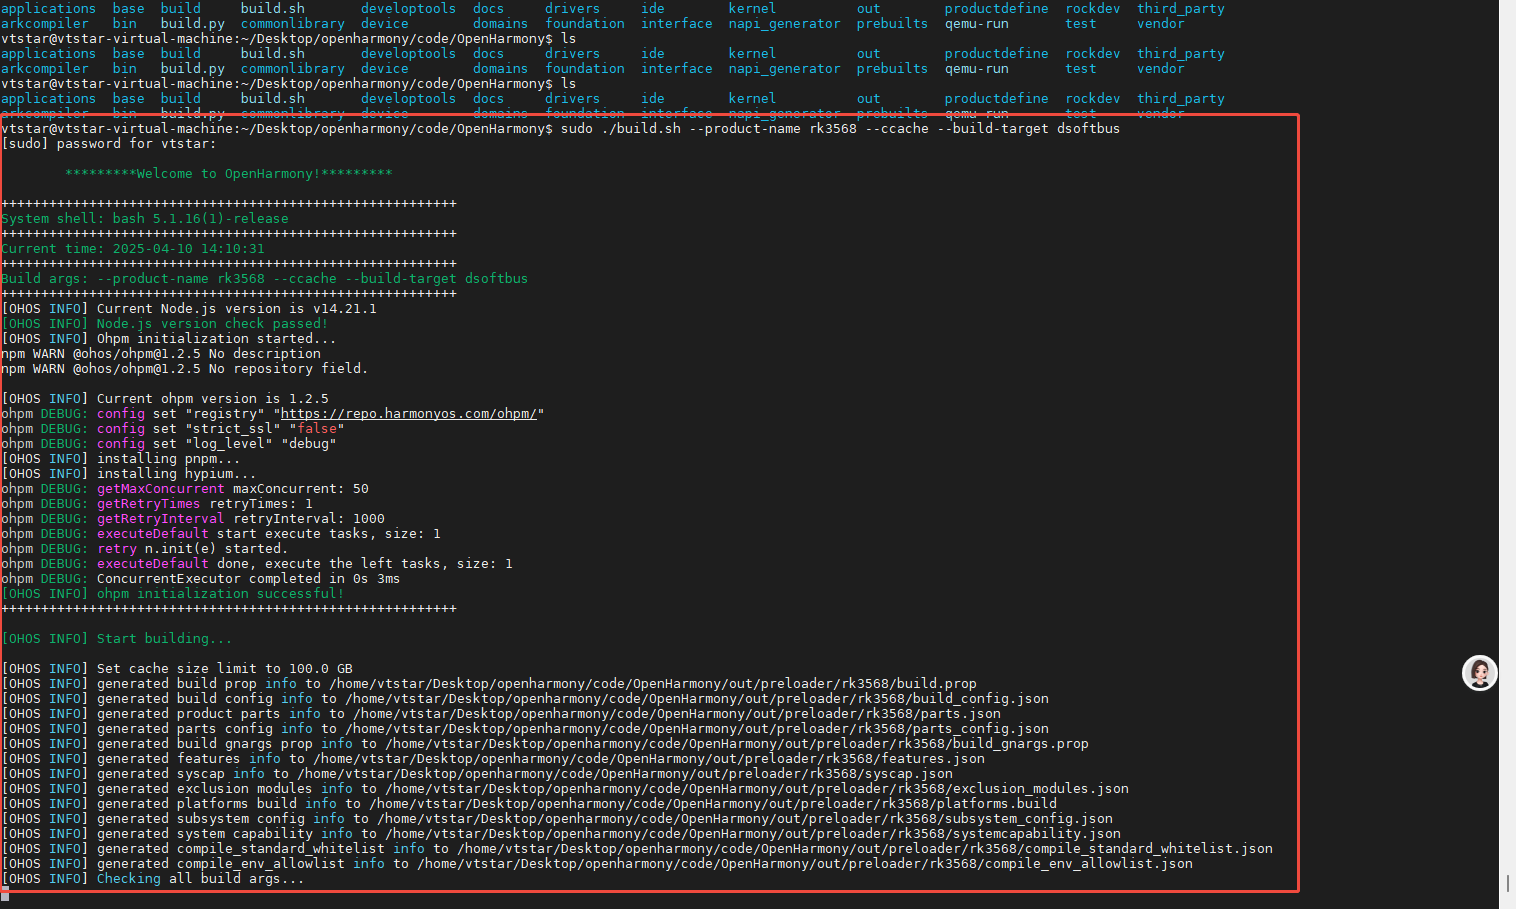Click the path ending in platforms.build
Screen dimensions: 1516x909
coord(713,803)
